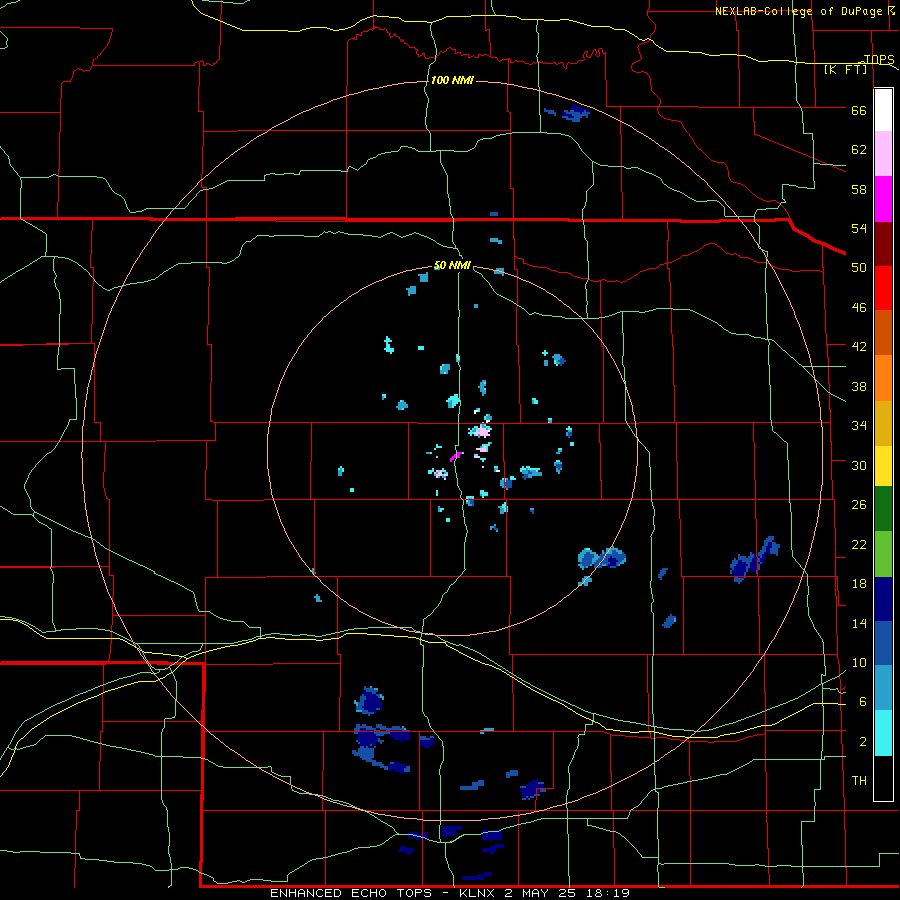Click the 34 scale value
Viewport: 900px width, 900px height.
[859, 425]
